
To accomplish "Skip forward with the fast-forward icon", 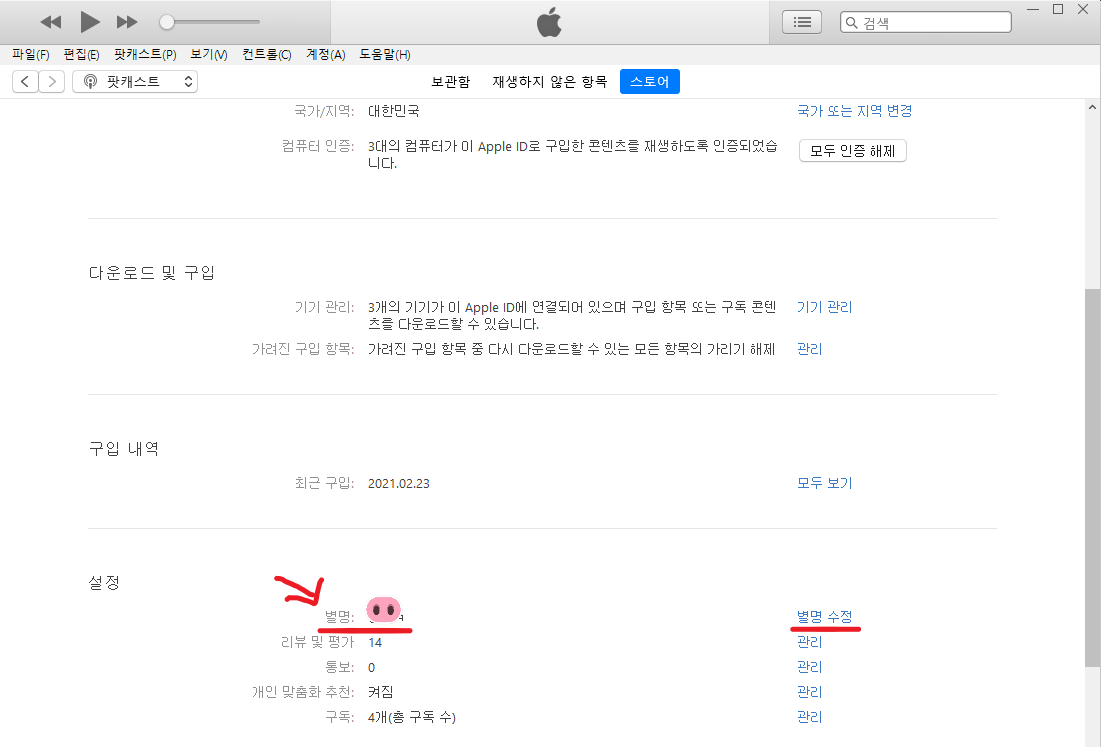I will (x=127, y=22).
